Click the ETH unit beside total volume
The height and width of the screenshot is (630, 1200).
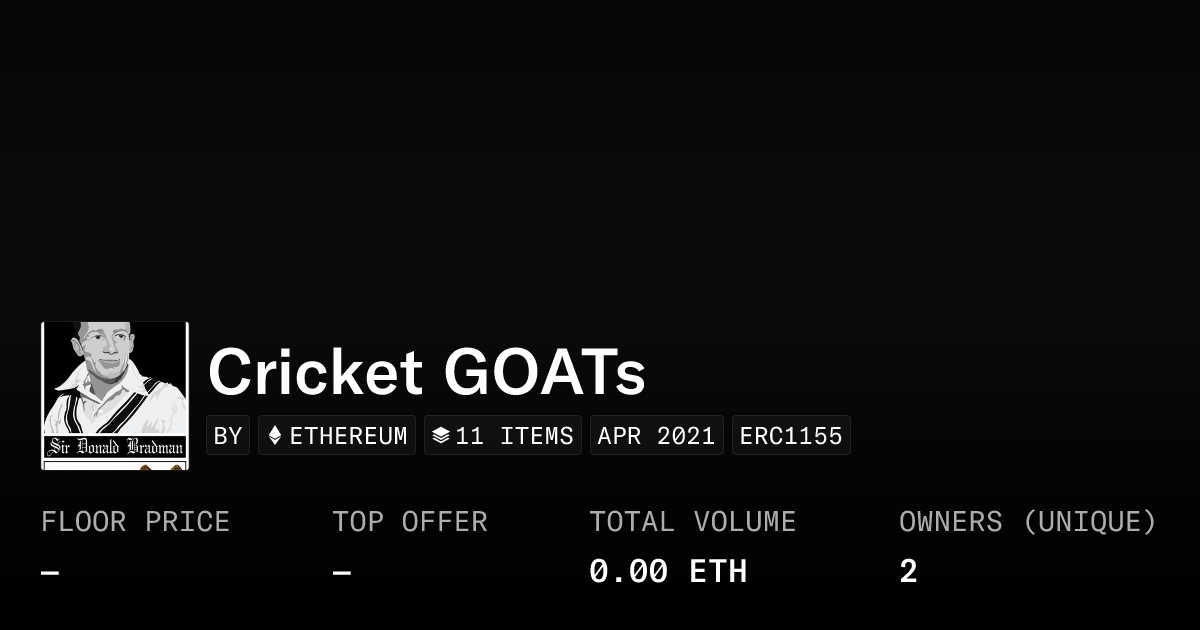(718, 572)
